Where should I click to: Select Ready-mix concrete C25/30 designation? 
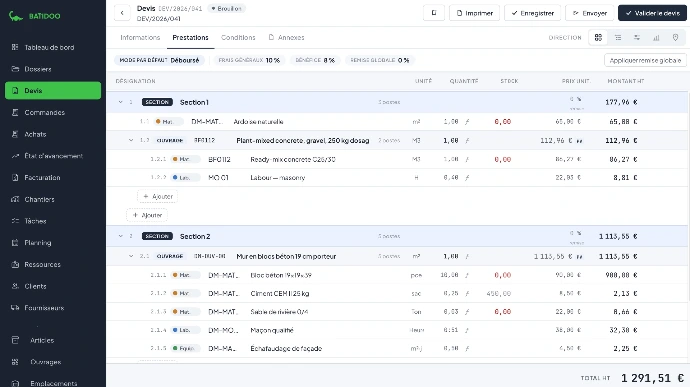click(x=293, y=159)
